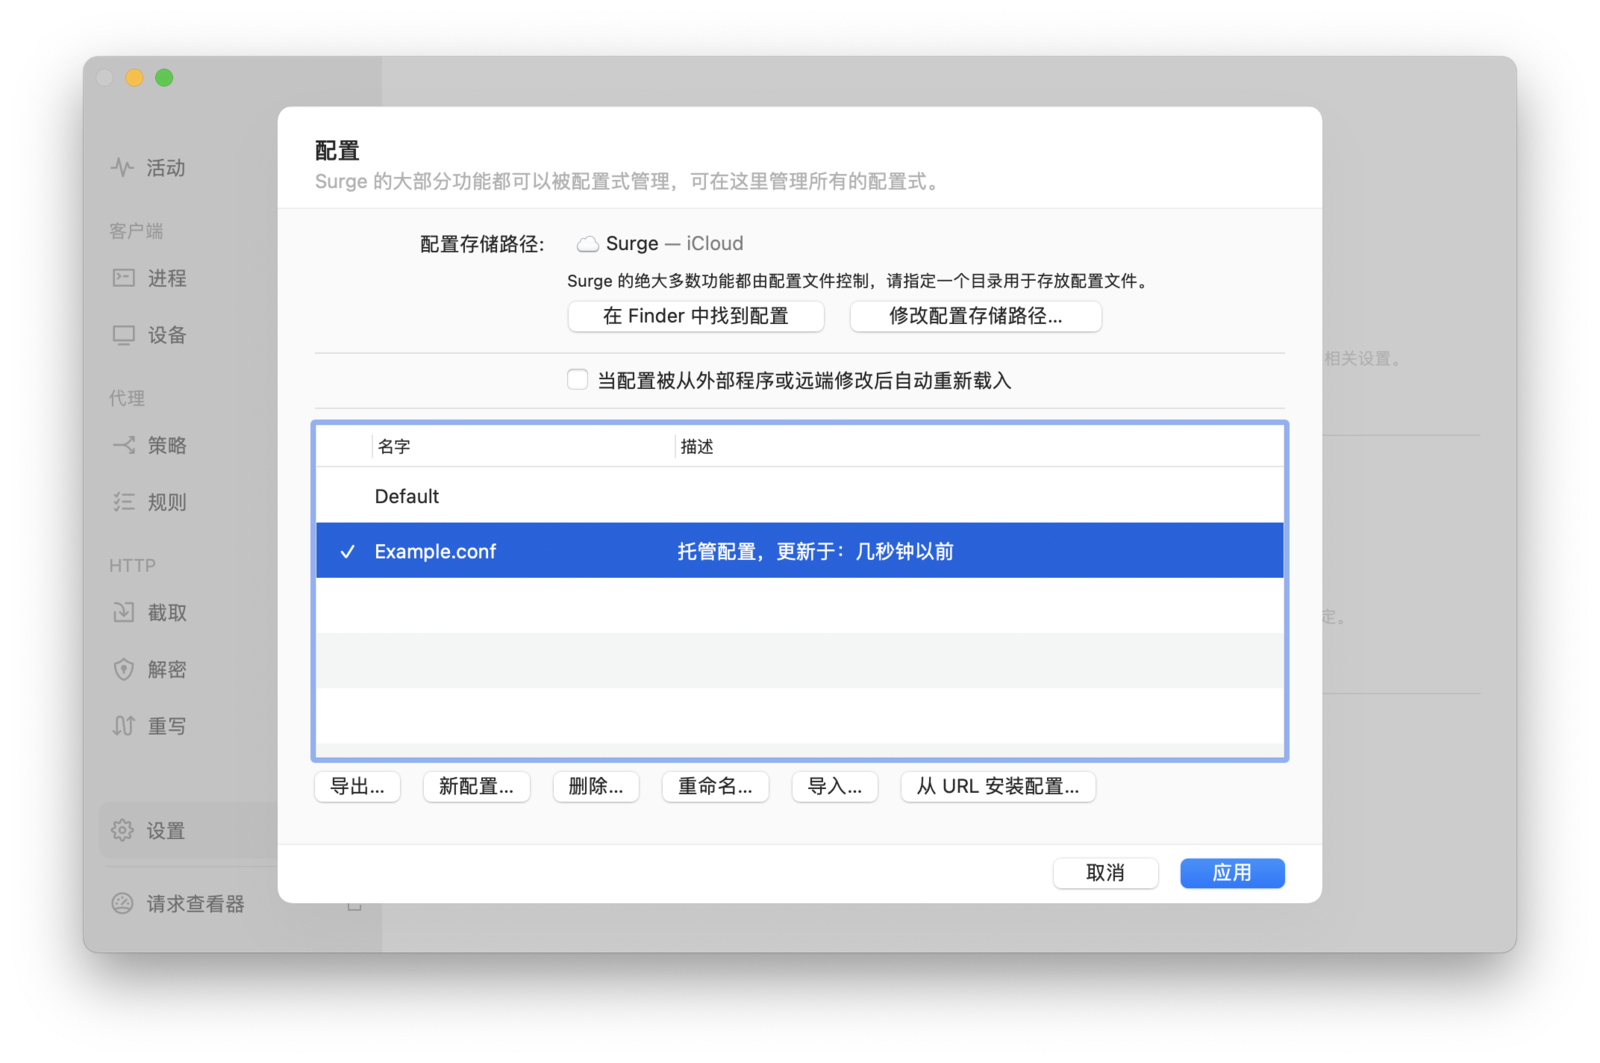Open "修改配置存储路径..." dialog
Screen dimensions: 1600x1063
(x=975, y=316)
